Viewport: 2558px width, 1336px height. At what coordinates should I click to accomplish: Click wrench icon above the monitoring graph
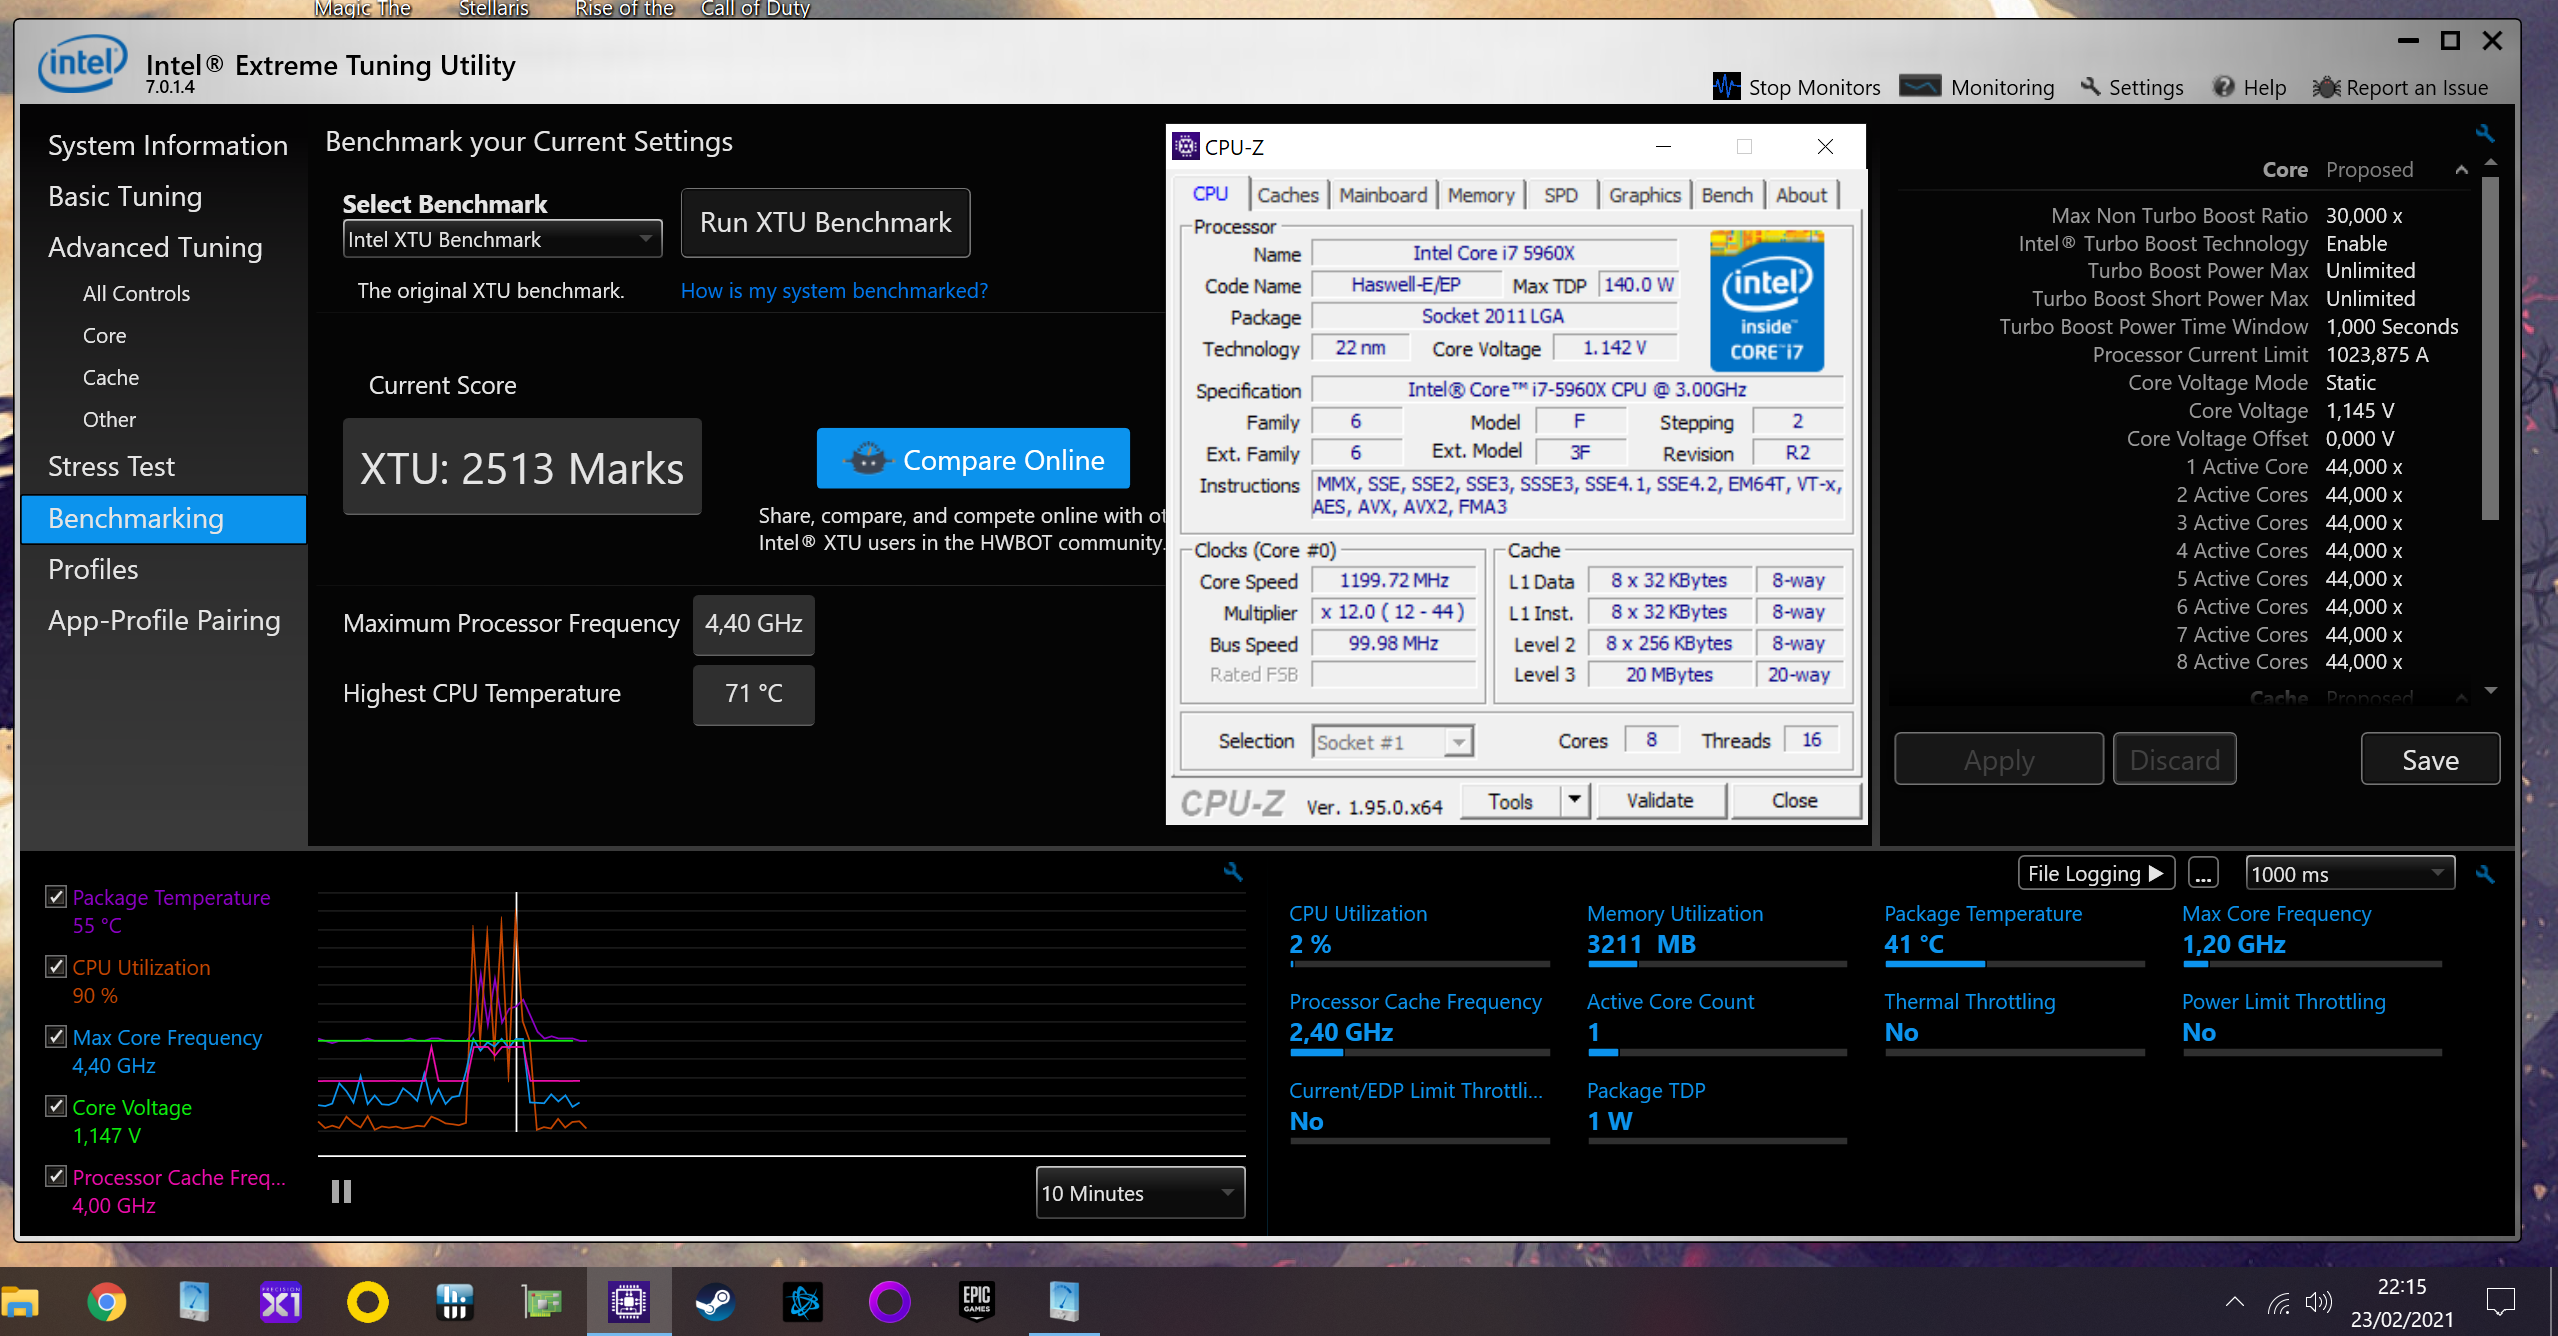(x=1233, y=872)
